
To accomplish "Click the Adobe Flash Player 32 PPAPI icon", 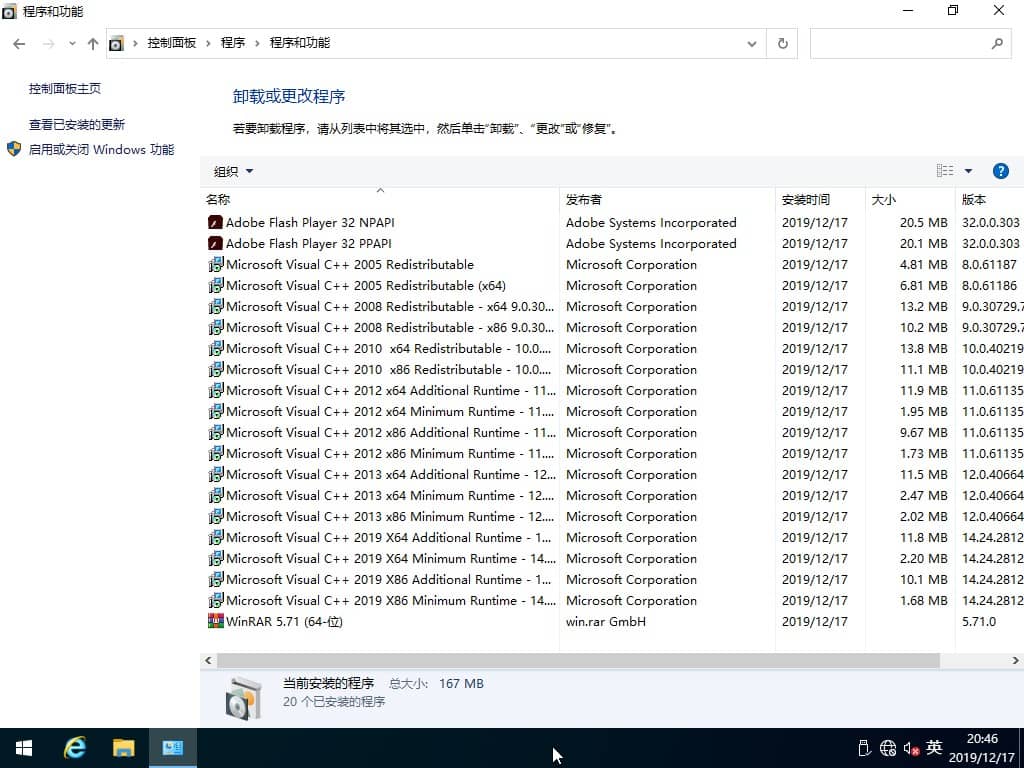I will [x=215, y=244].
